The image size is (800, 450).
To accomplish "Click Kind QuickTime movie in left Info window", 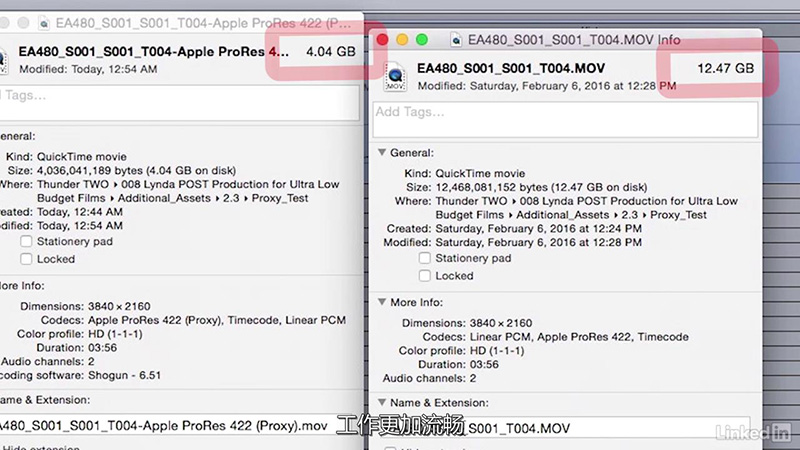I will (x=82, y=157).
